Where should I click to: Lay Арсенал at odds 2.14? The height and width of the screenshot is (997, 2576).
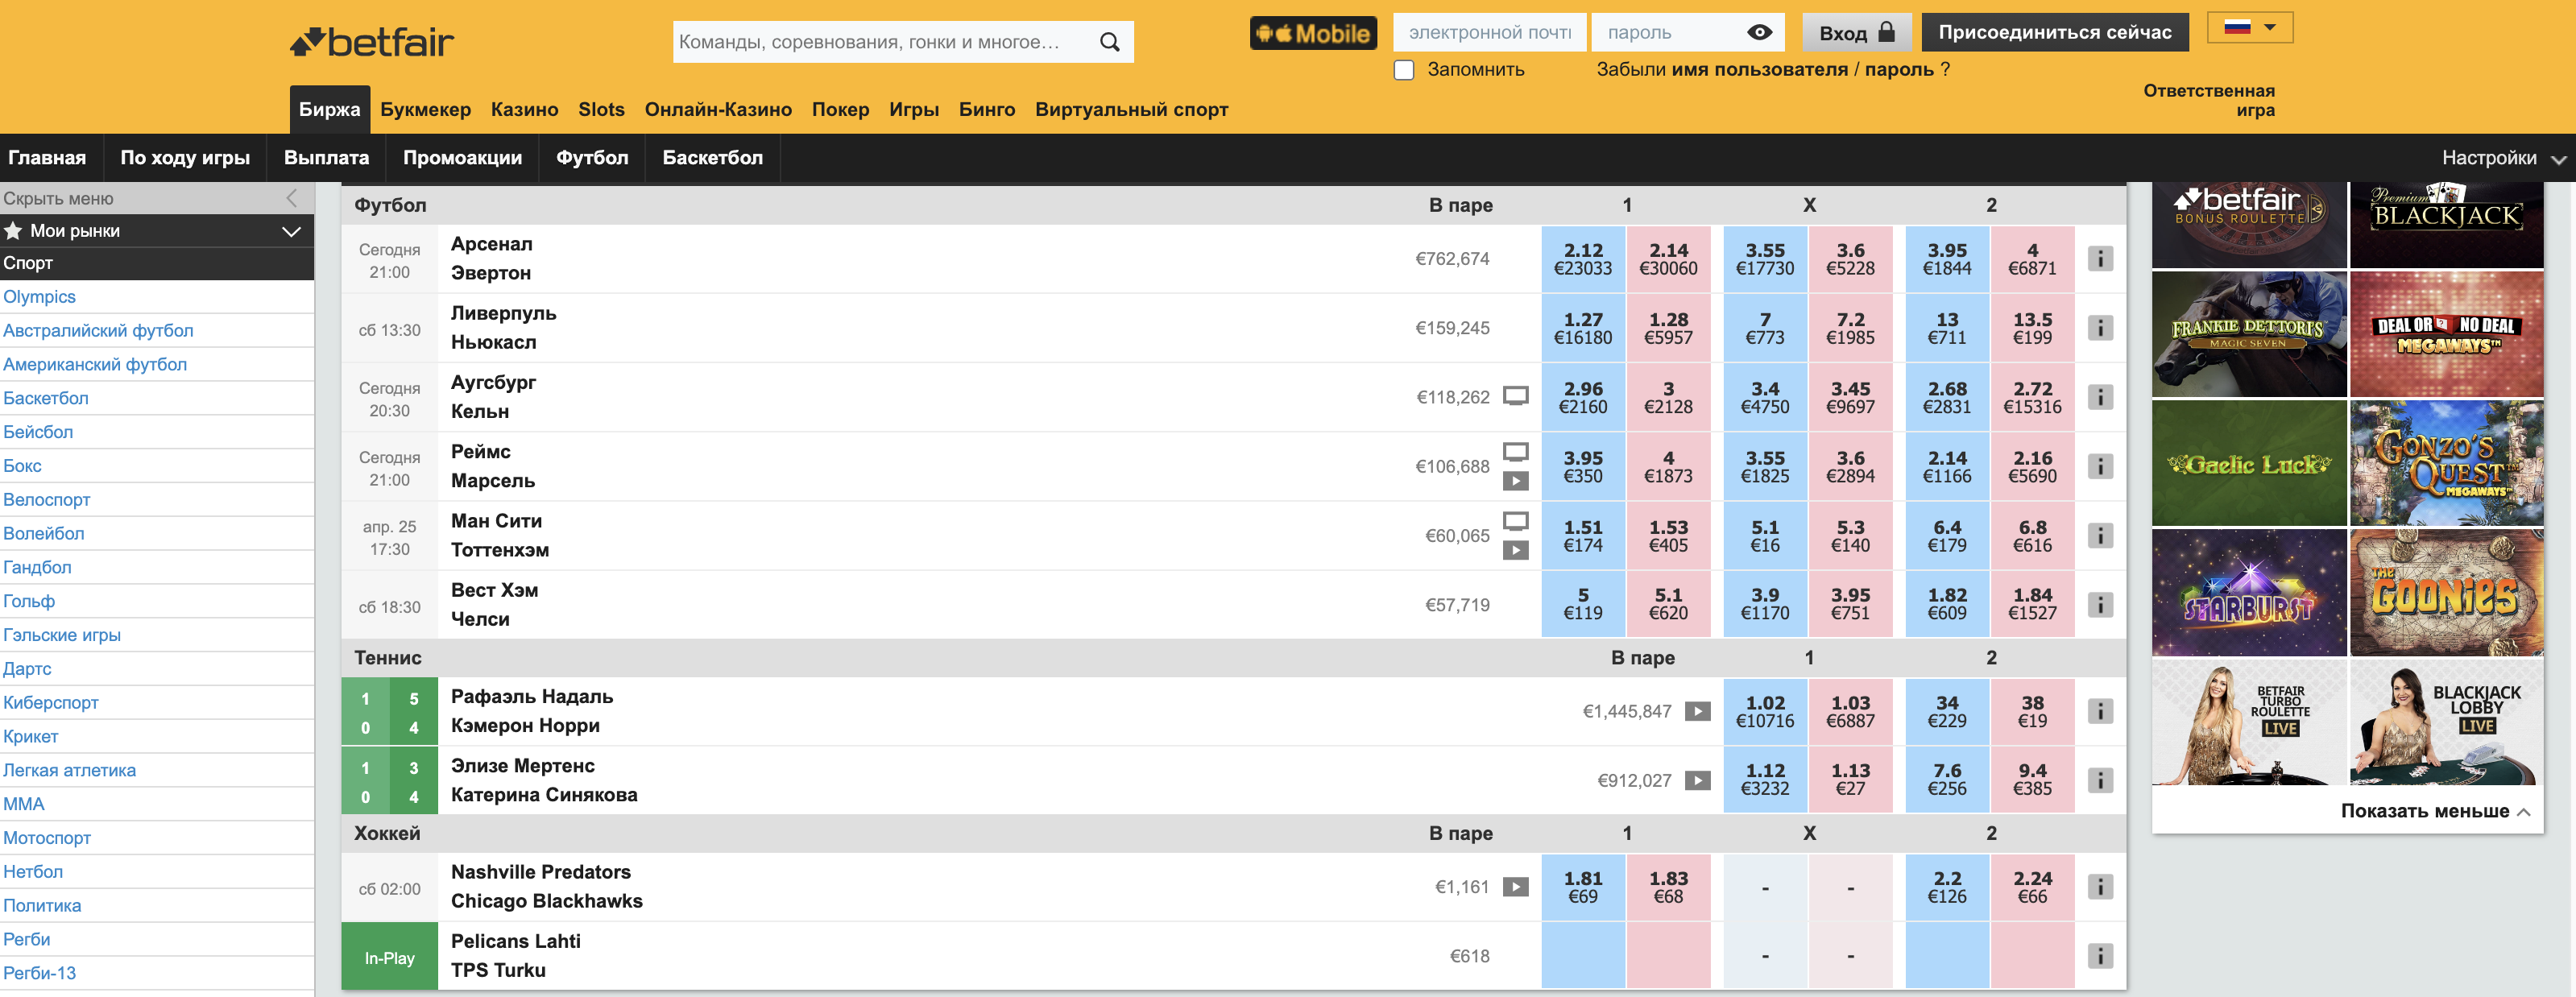click(1668, 259)
